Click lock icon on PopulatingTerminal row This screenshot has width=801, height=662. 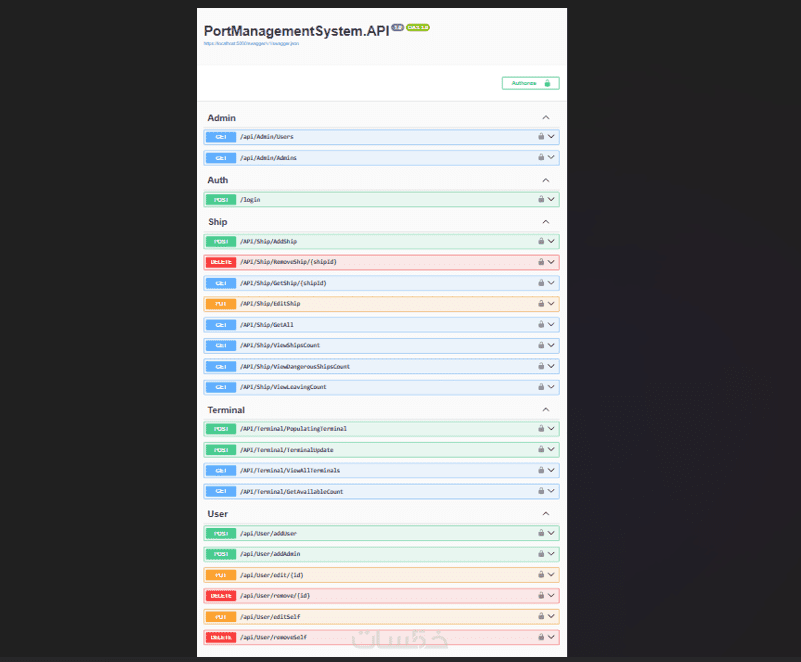click(541, 429)
